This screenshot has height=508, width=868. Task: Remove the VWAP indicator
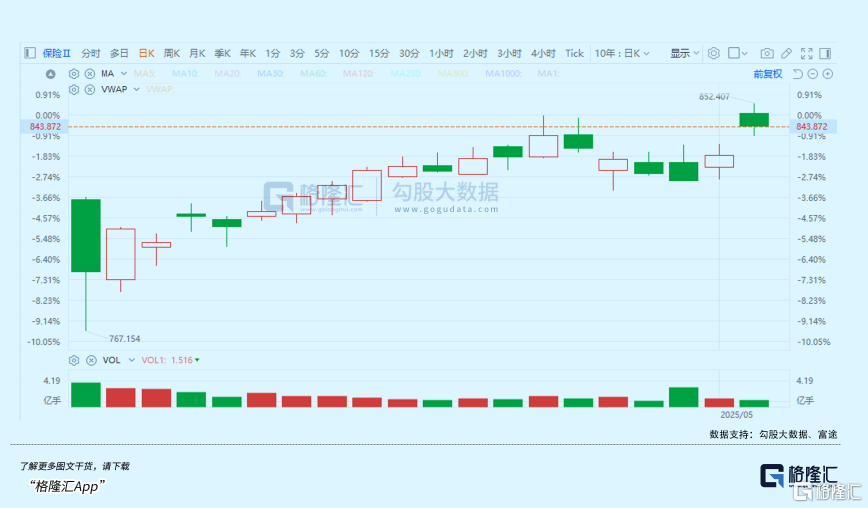pyautogui.click(x=90, y=89)
